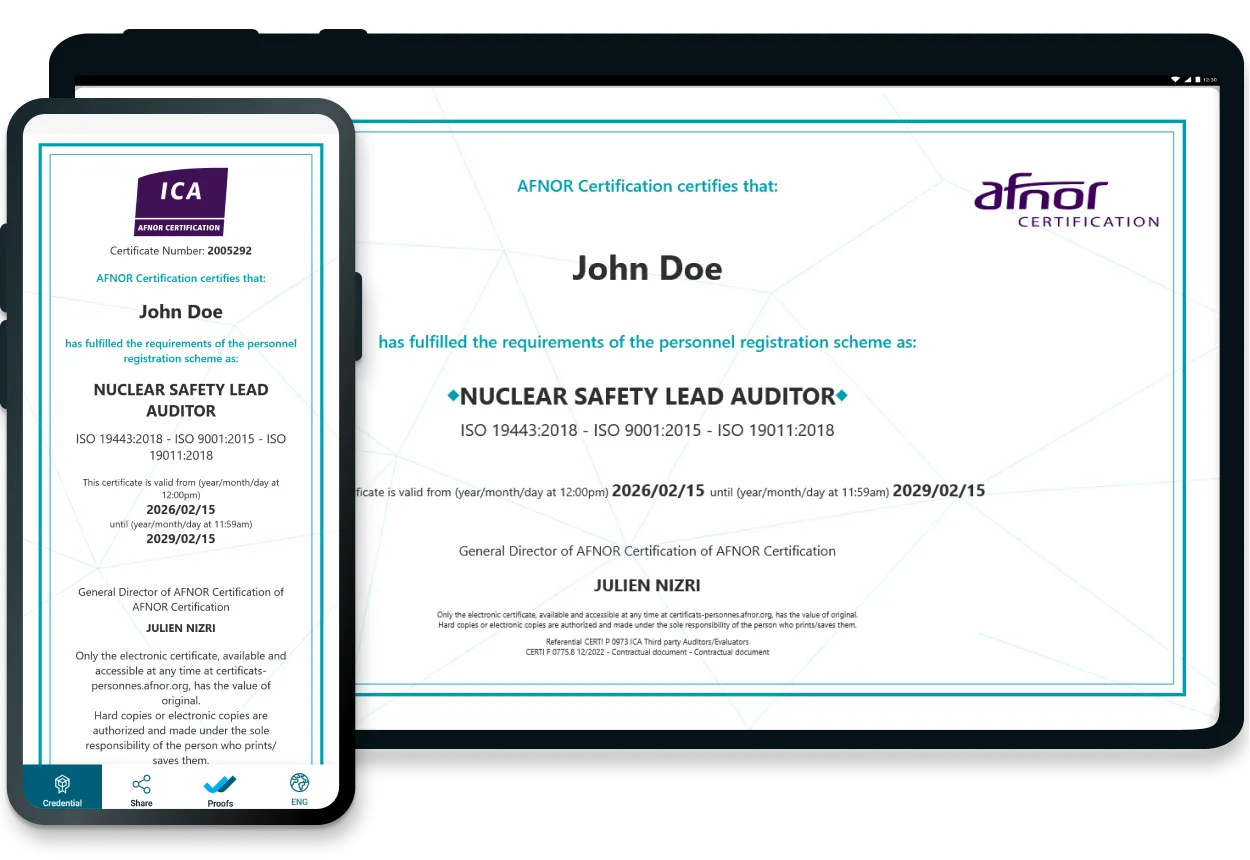1250x860 pixels.
Task: Tap the Proofs double-checkmark icon
Action: (220, 783)
